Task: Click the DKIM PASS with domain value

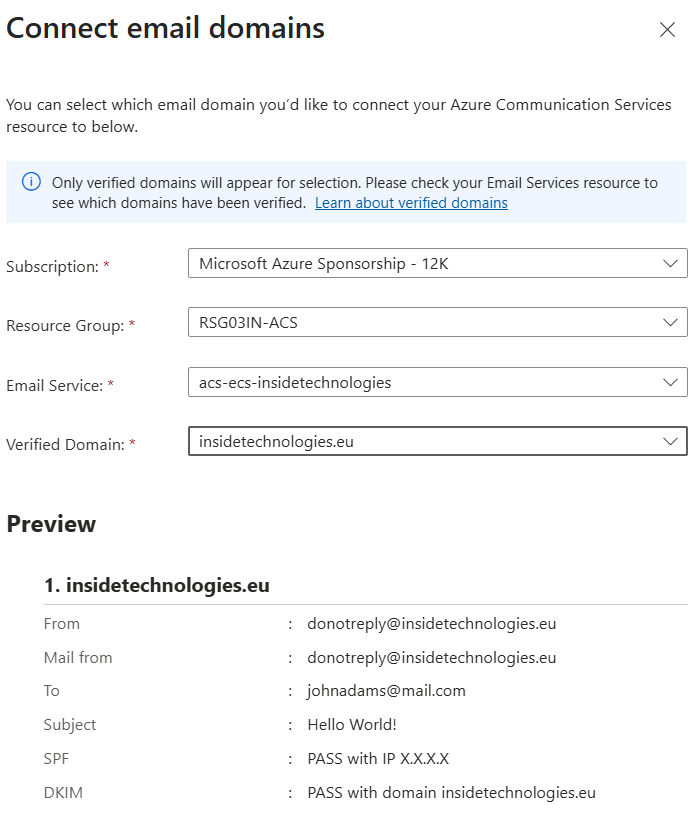Action: tap(451, 793)
